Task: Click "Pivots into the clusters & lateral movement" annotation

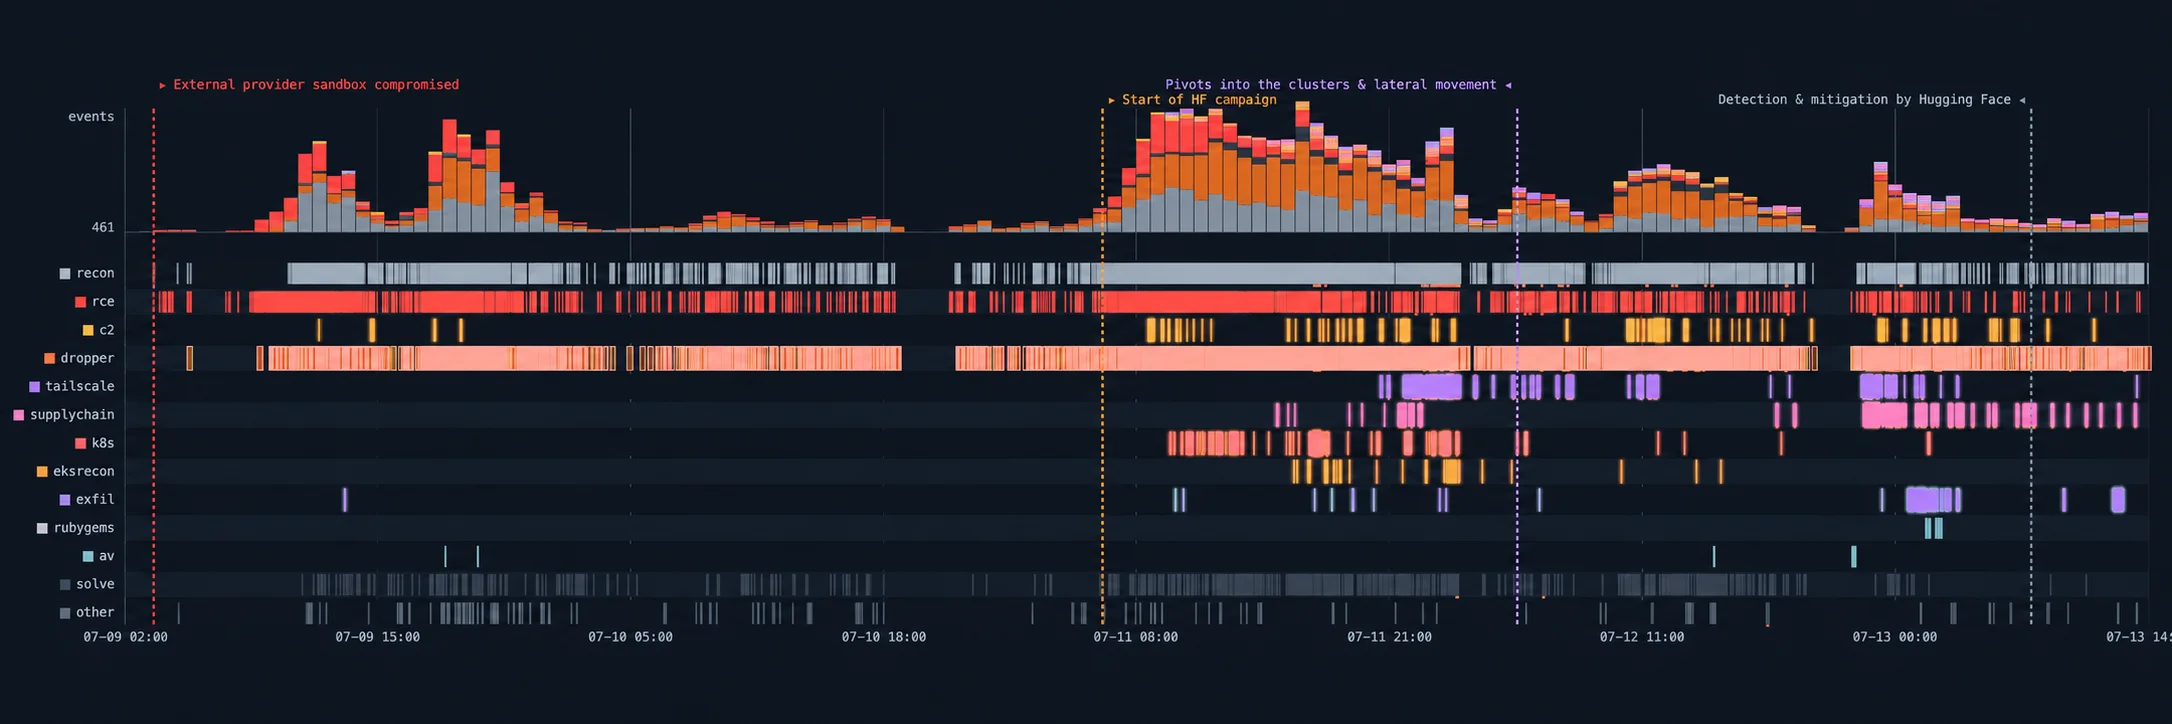Action: click(1331, 85)
